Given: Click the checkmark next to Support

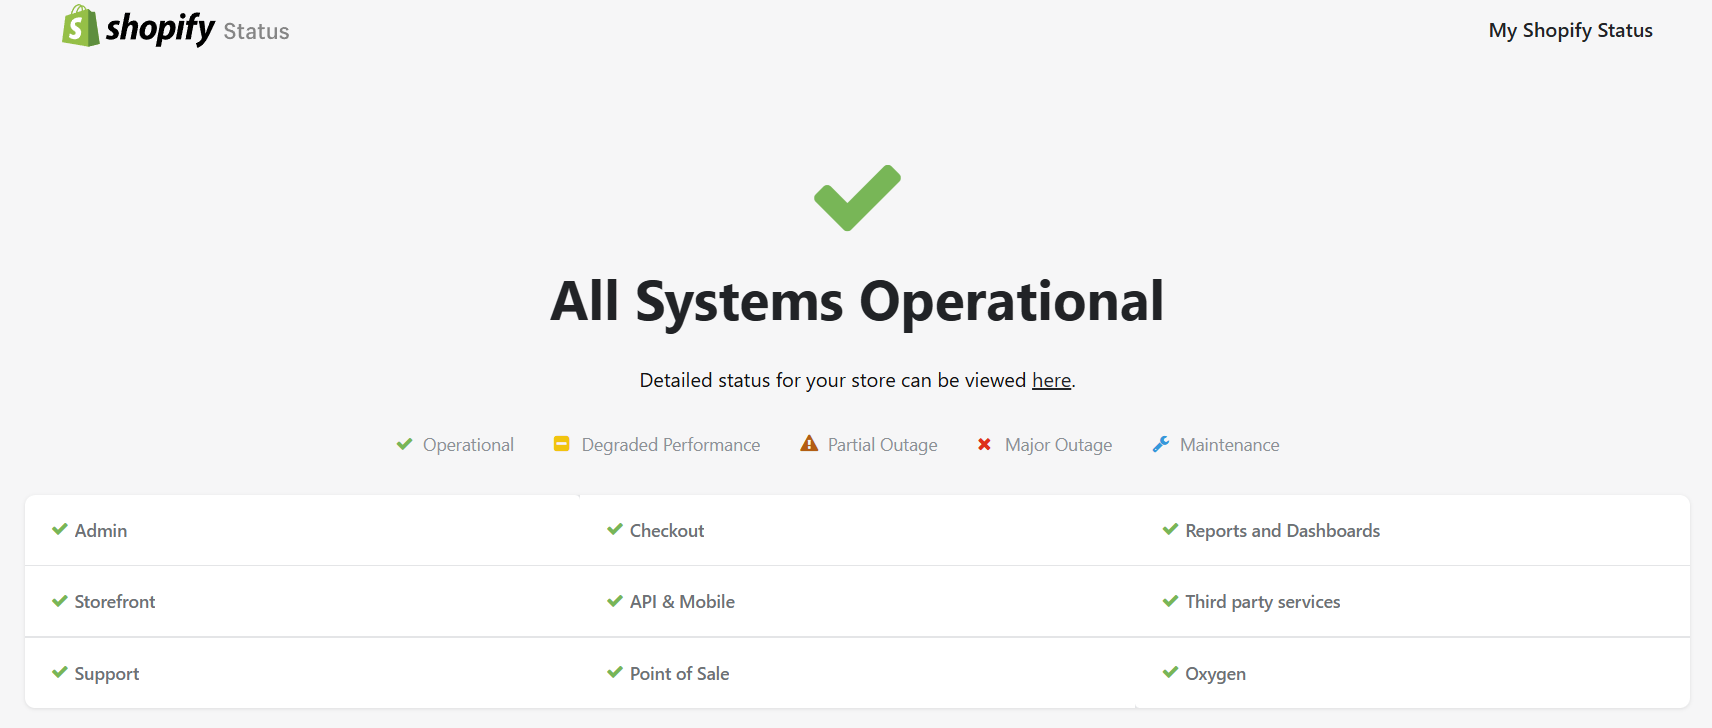Looking at the screenshot, I should [60, 672].
